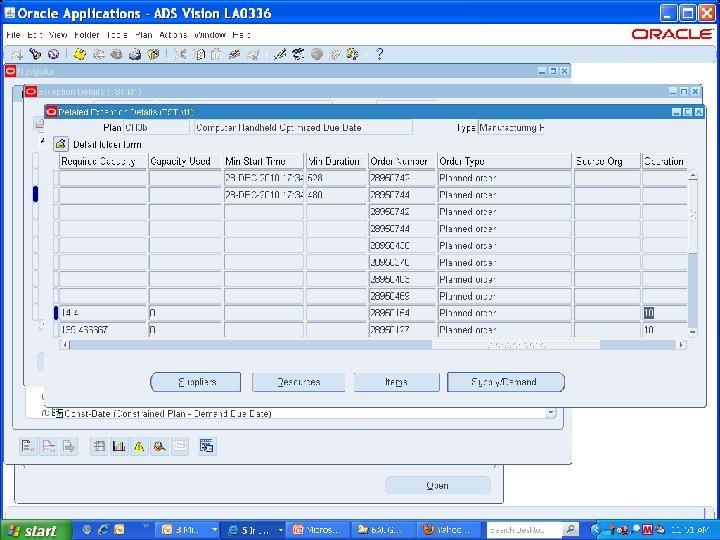Open the Show Navigator toolbar icon
This screenshot has width=720, height=540.
[x=54, y=55]
